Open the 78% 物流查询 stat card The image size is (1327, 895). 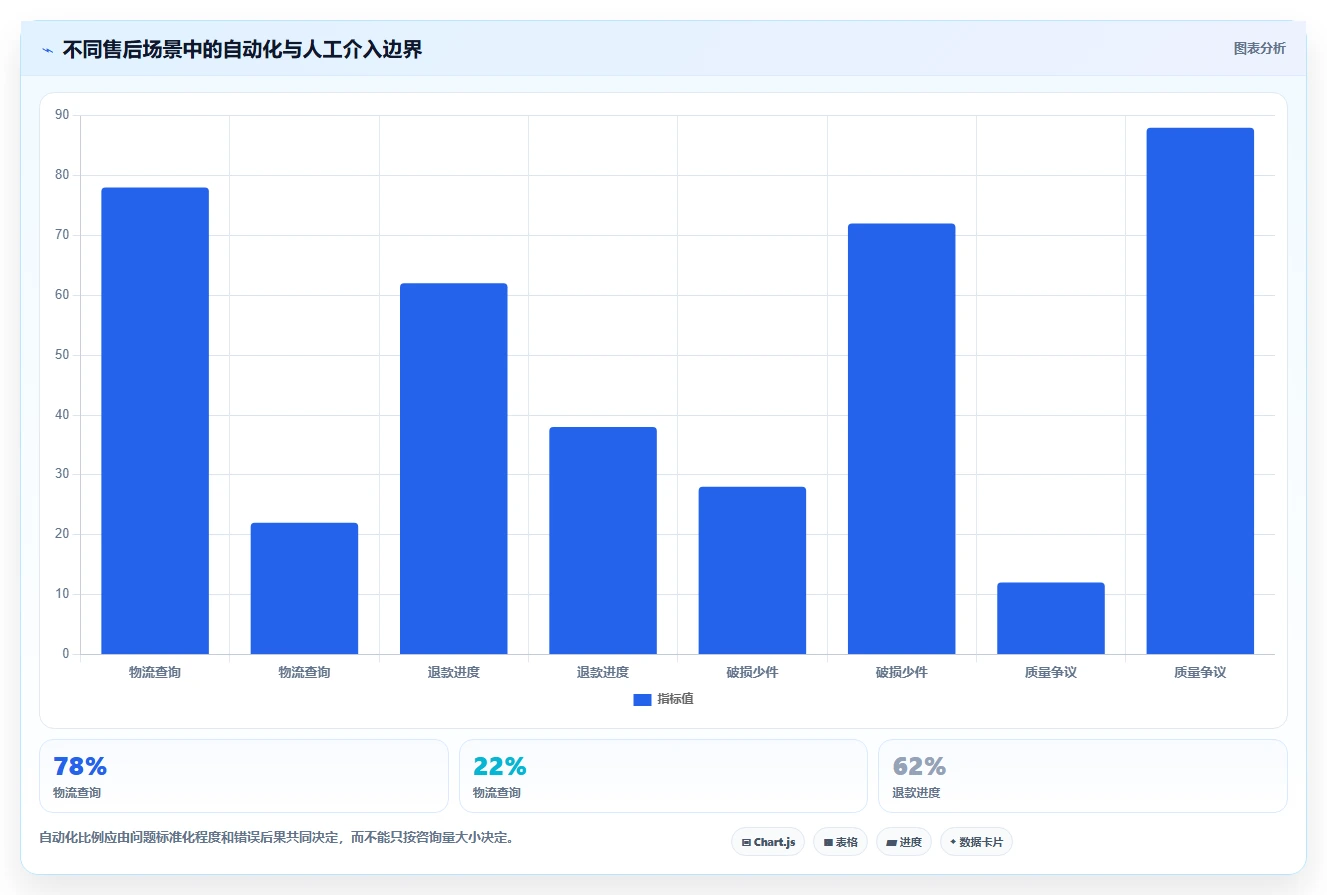coord(244,776)
